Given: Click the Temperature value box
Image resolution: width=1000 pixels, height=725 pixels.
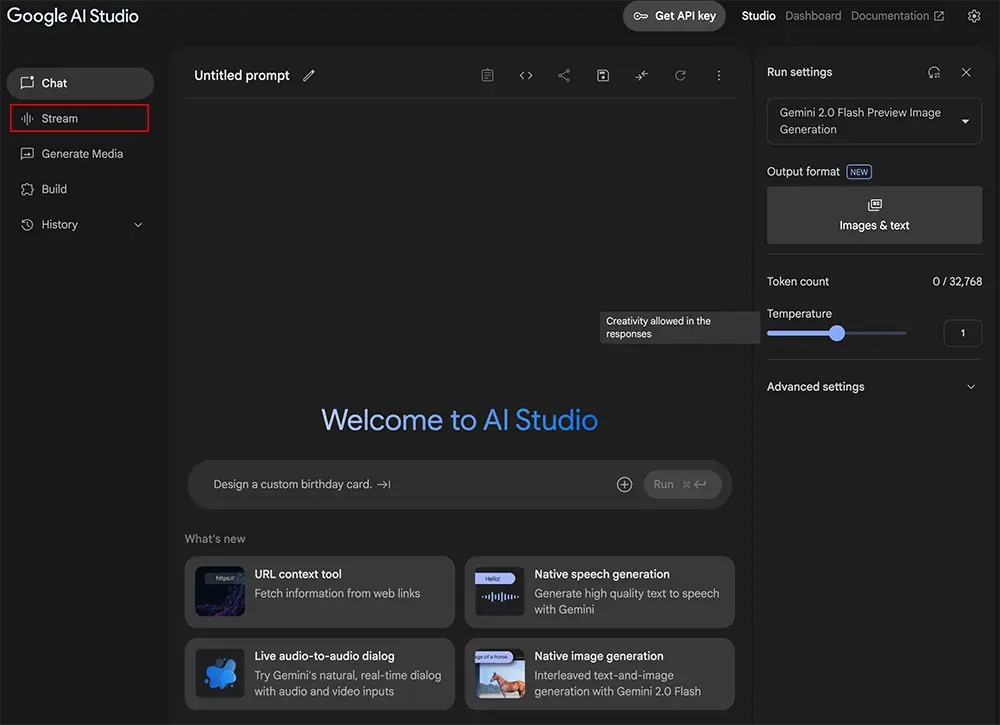Looking at the screenshot, I should 962,333.
